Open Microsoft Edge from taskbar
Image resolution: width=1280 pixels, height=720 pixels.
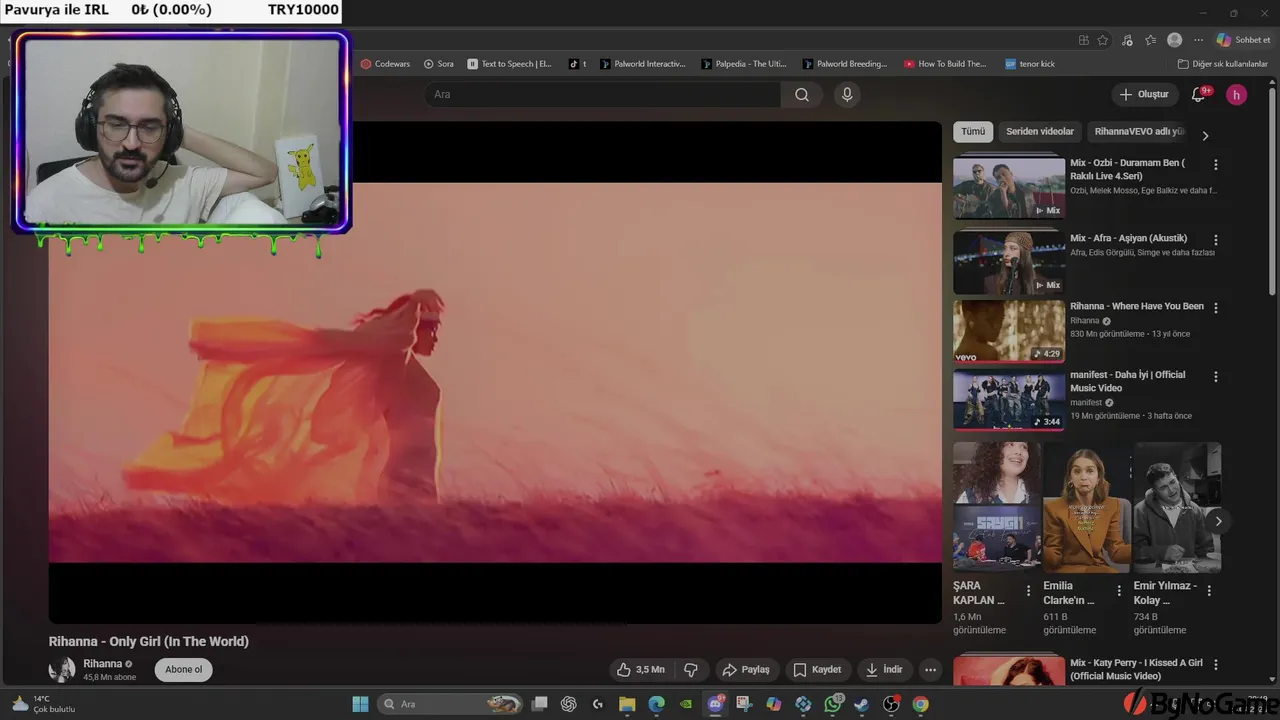click(x=656, y=704)
